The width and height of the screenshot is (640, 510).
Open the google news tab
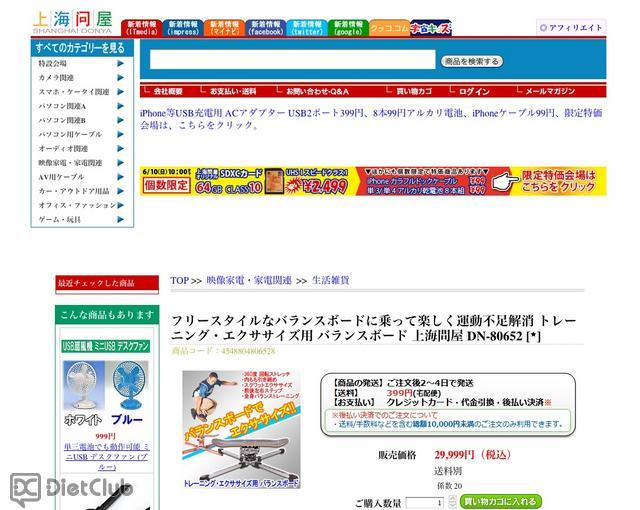coord(348,28)
